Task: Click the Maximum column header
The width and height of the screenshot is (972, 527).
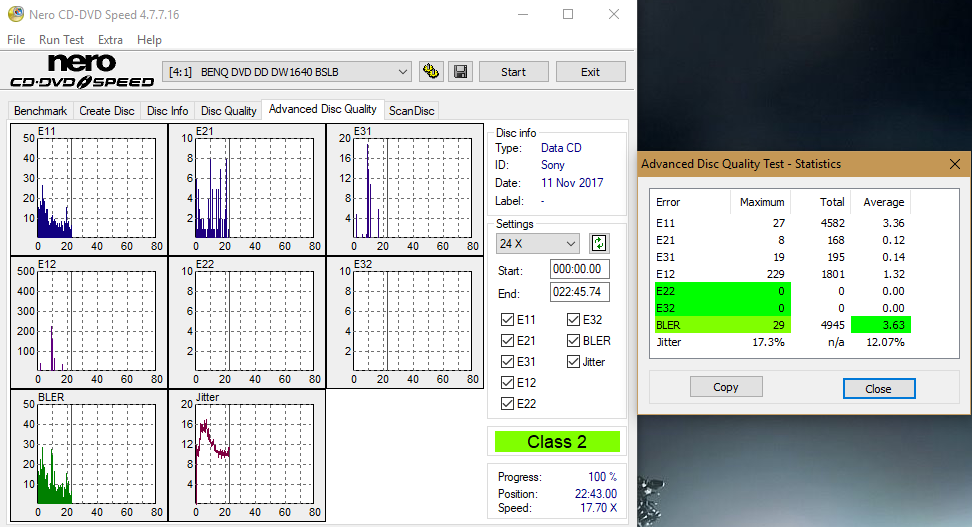Action: click(762, 202)
